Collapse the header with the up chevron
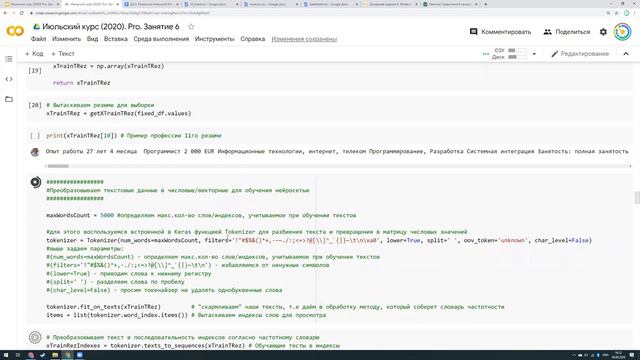Image resolution: width=640 pixels, height=360 pixels. [x=626, y=54]
